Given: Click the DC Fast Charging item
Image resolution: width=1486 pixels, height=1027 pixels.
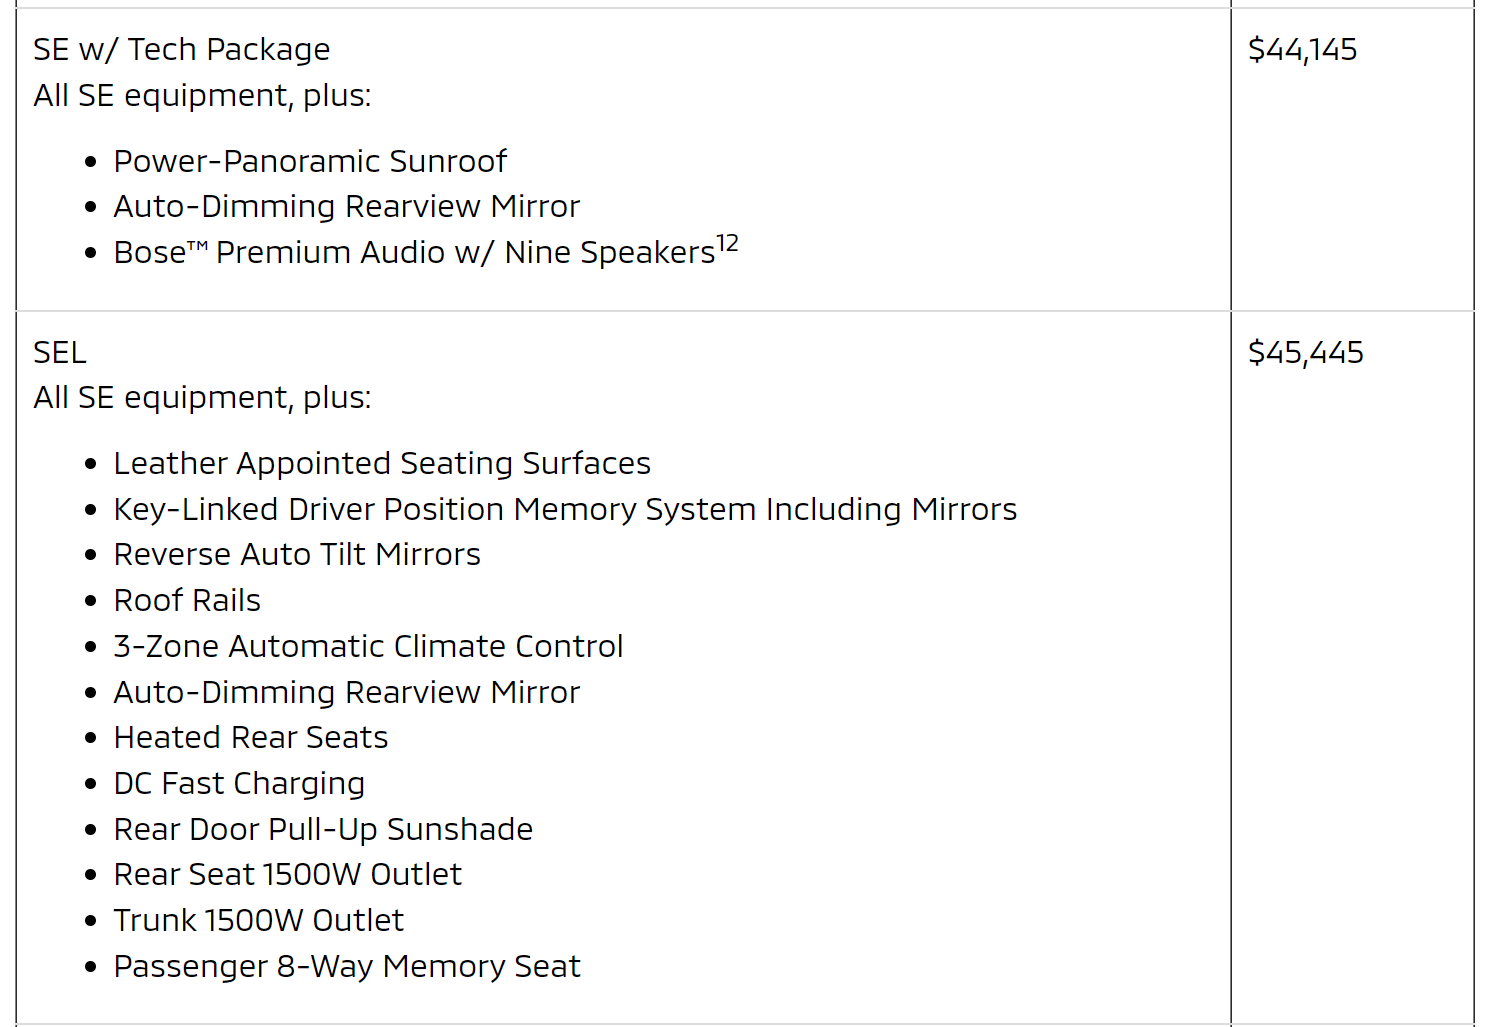Looking at the screenshot, I should point(239,783).
